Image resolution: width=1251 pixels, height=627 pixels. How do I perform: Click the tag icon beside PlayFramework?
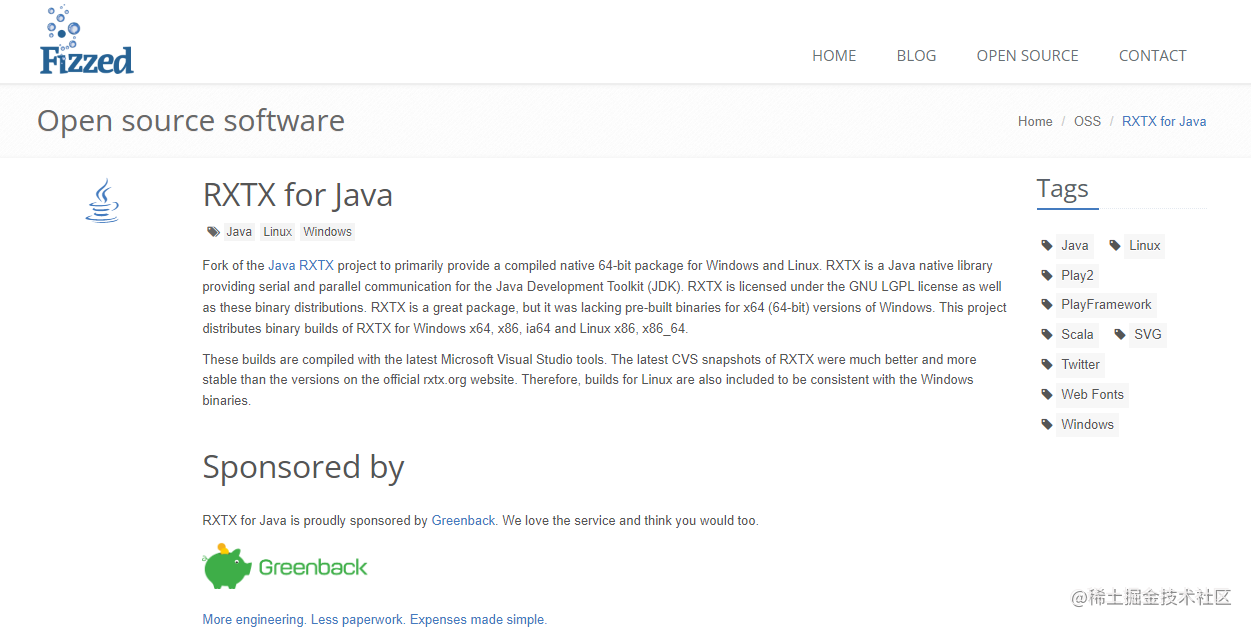pyautogui.click(x=1047, y=305)
